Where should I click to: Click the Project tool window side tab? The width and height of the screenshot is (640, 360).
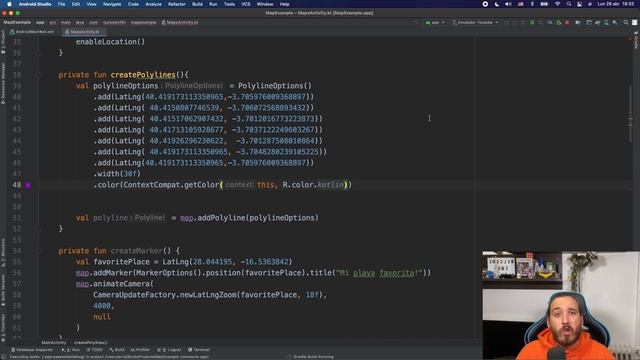point(3,42)
